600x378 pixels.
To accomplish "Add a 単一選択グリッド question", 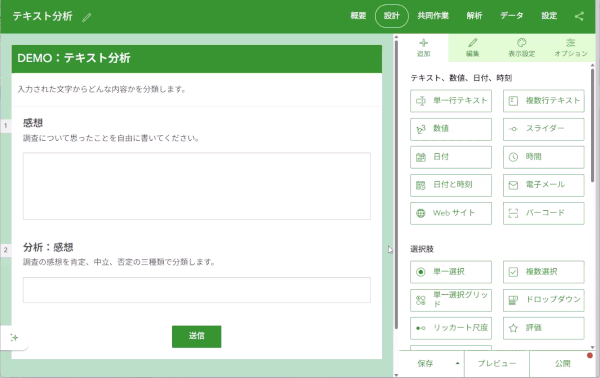I will point(451,300).
